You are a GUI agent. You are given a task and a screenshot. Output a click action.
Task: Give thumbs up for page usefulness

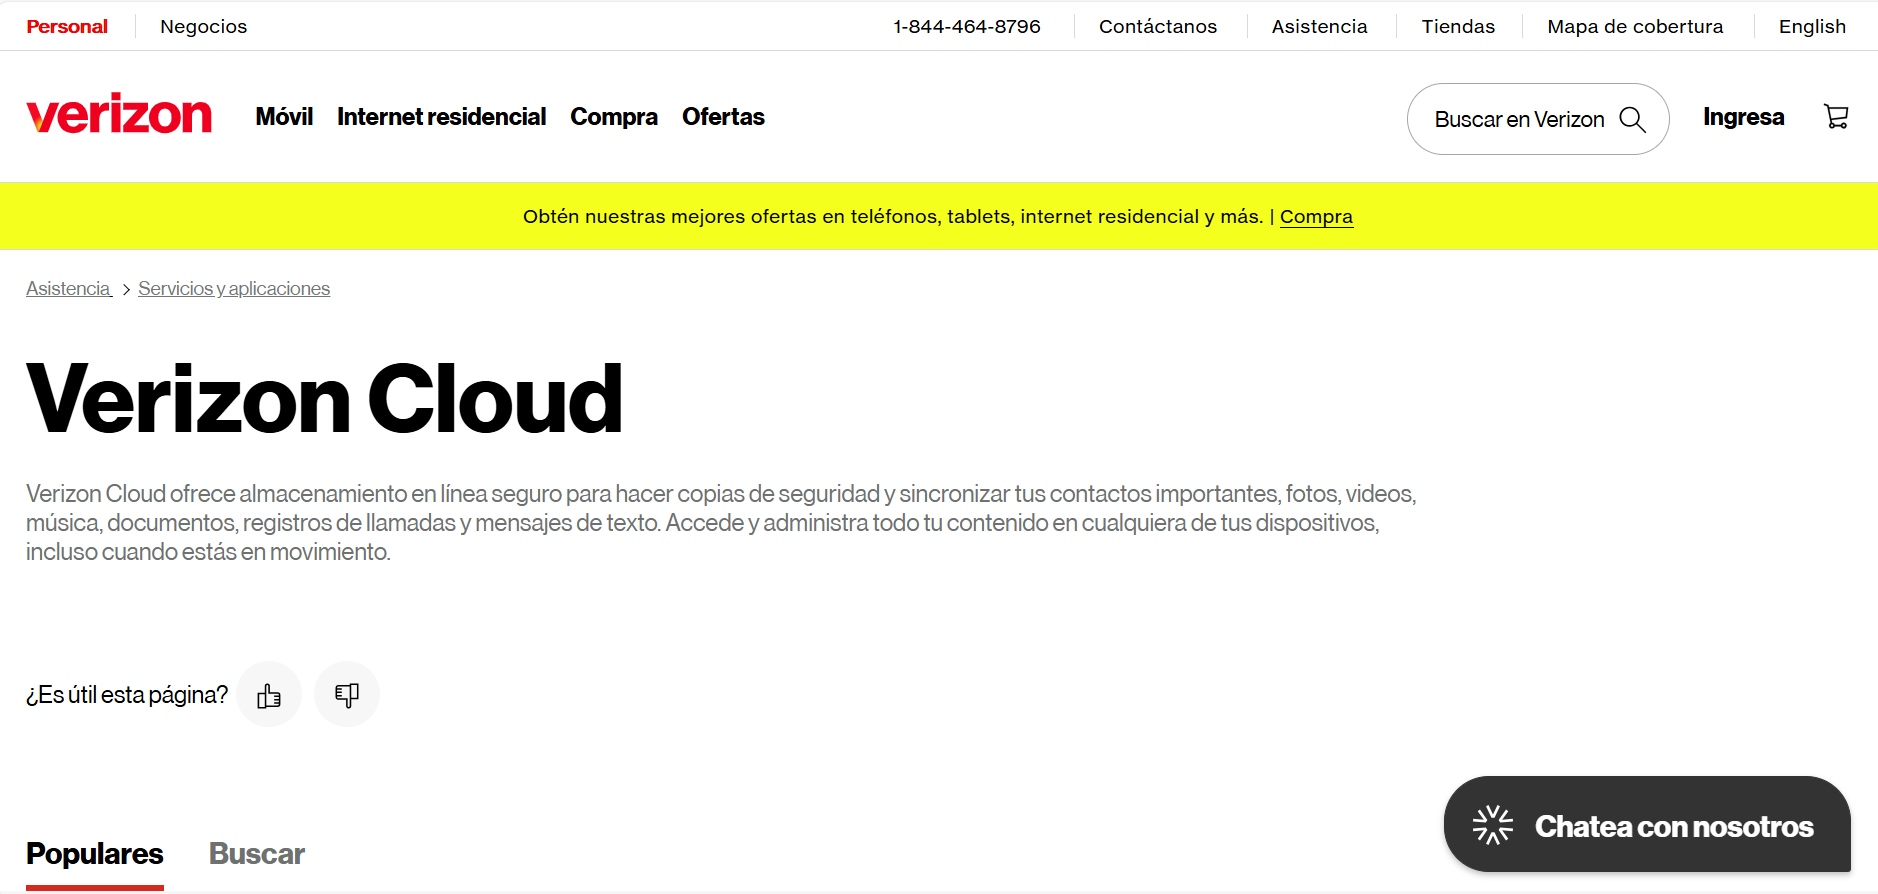point(269,694)
